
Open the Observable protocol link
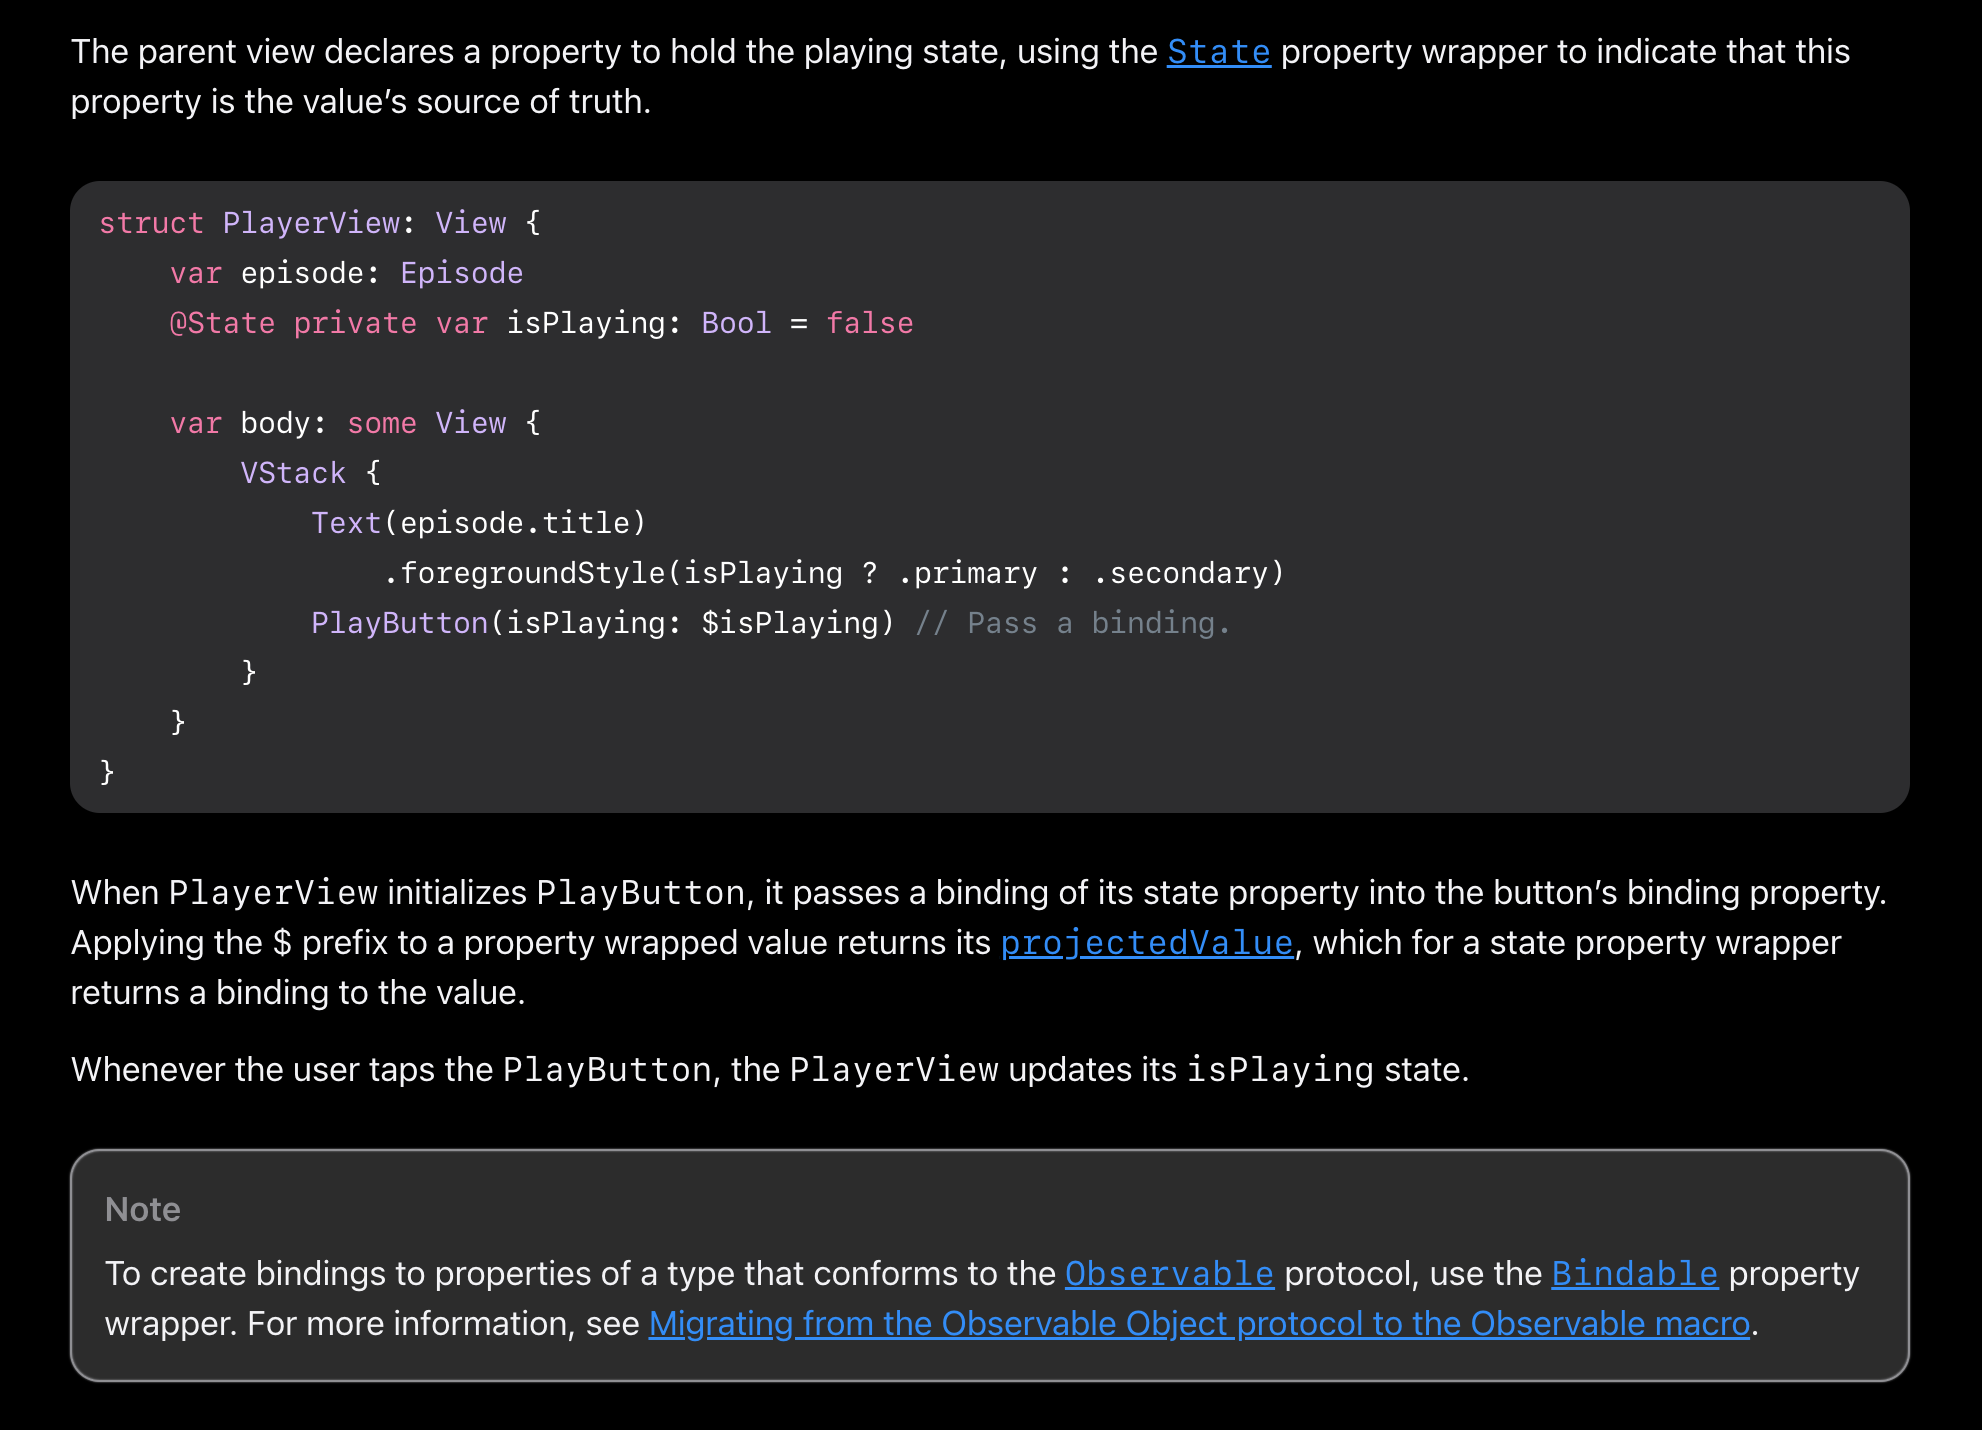[1168, 1274]
